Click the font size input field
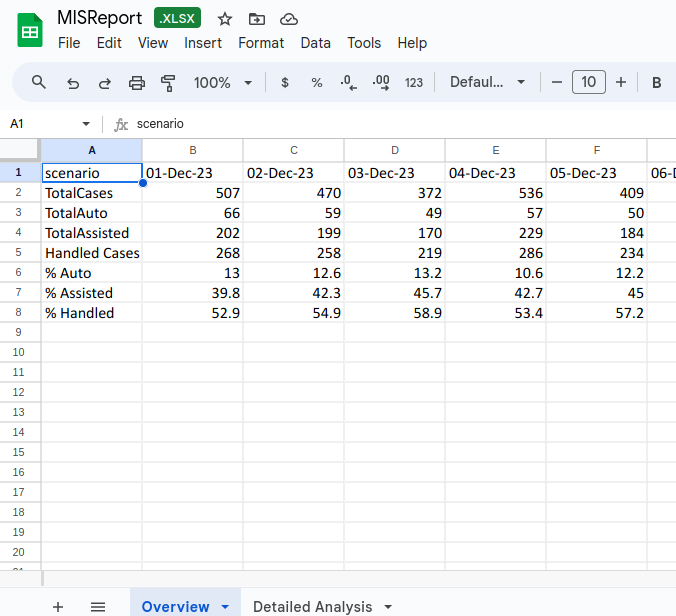Screen dimensions: 676x616 coord(589,83)
